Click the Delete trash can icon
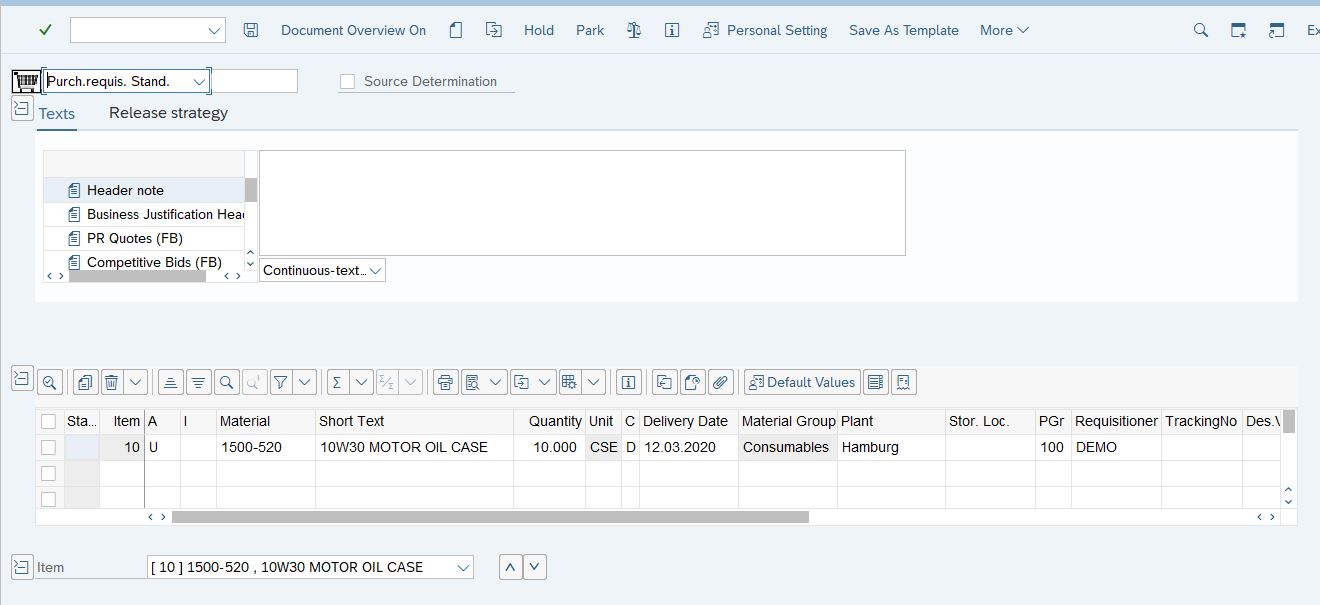This screenshot has width=1320, height=605. click(112, 382)
